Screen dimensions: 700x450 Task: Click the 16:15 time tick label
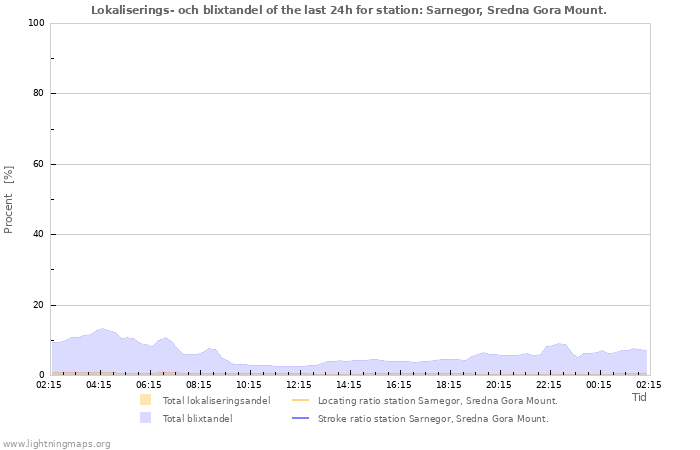(x=399, y=384)
